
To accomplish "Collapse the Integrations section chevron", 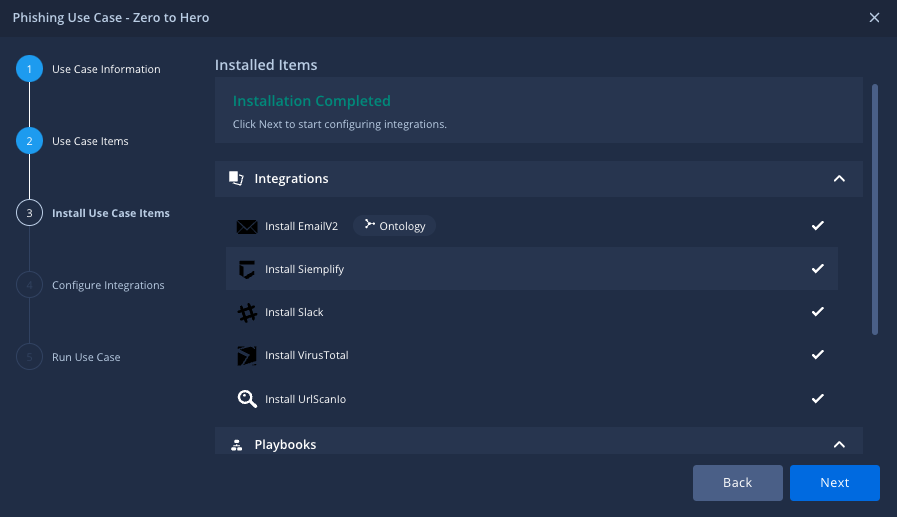I will pos(839,179).
